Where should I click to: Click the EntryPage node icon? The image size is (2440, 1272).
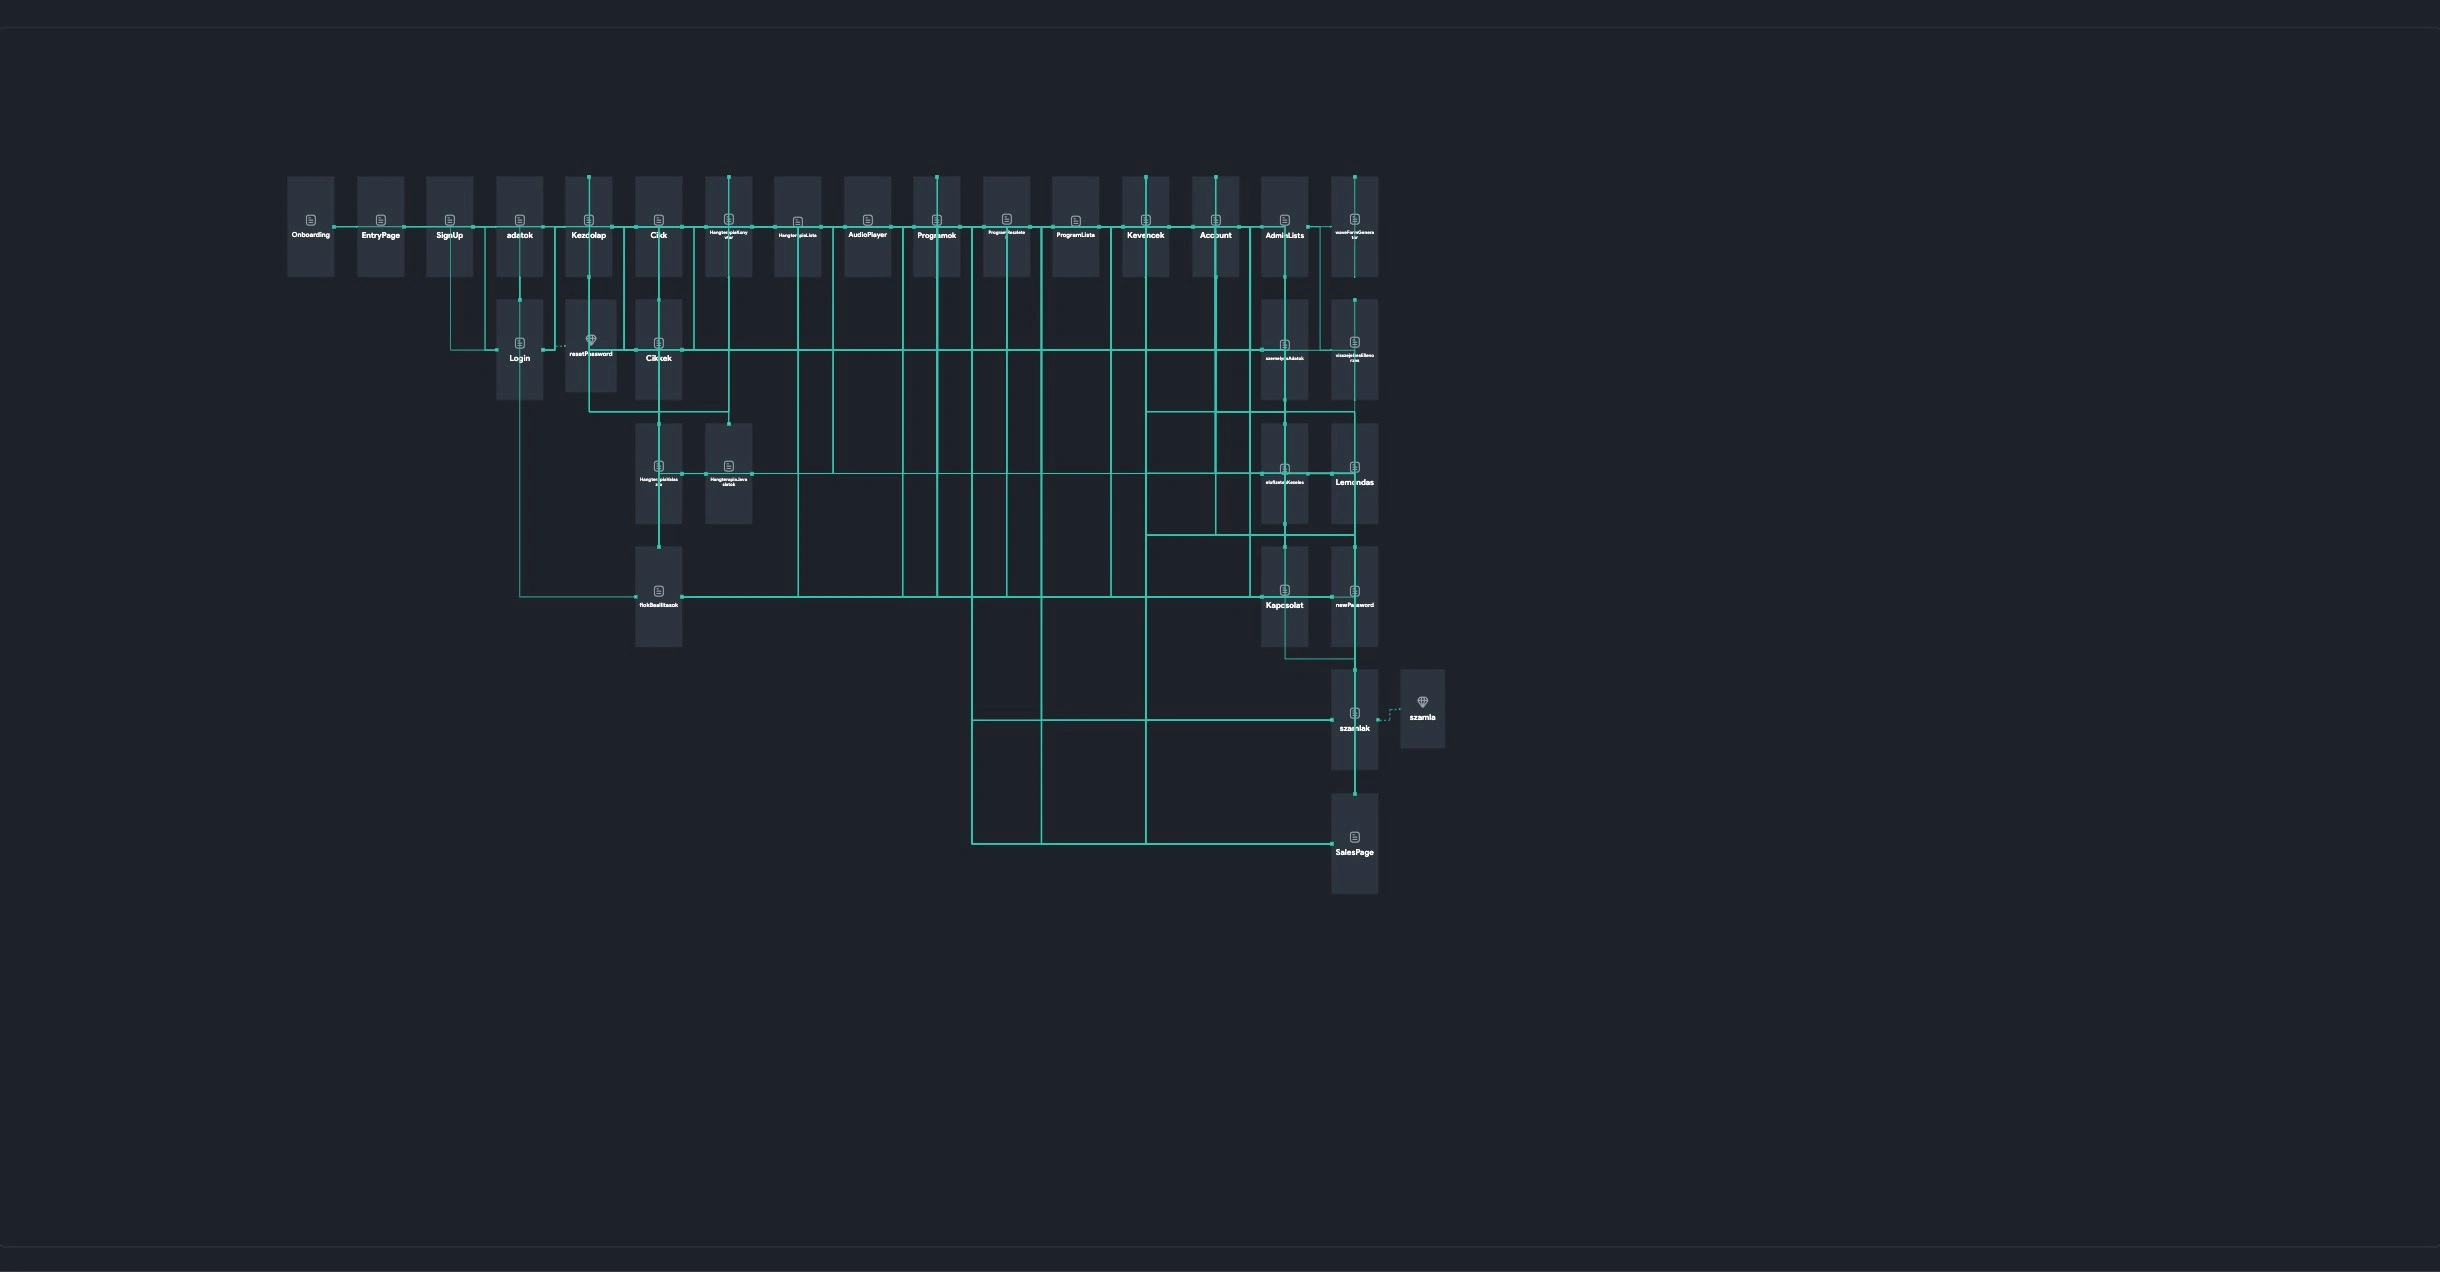tap(380, 220)
